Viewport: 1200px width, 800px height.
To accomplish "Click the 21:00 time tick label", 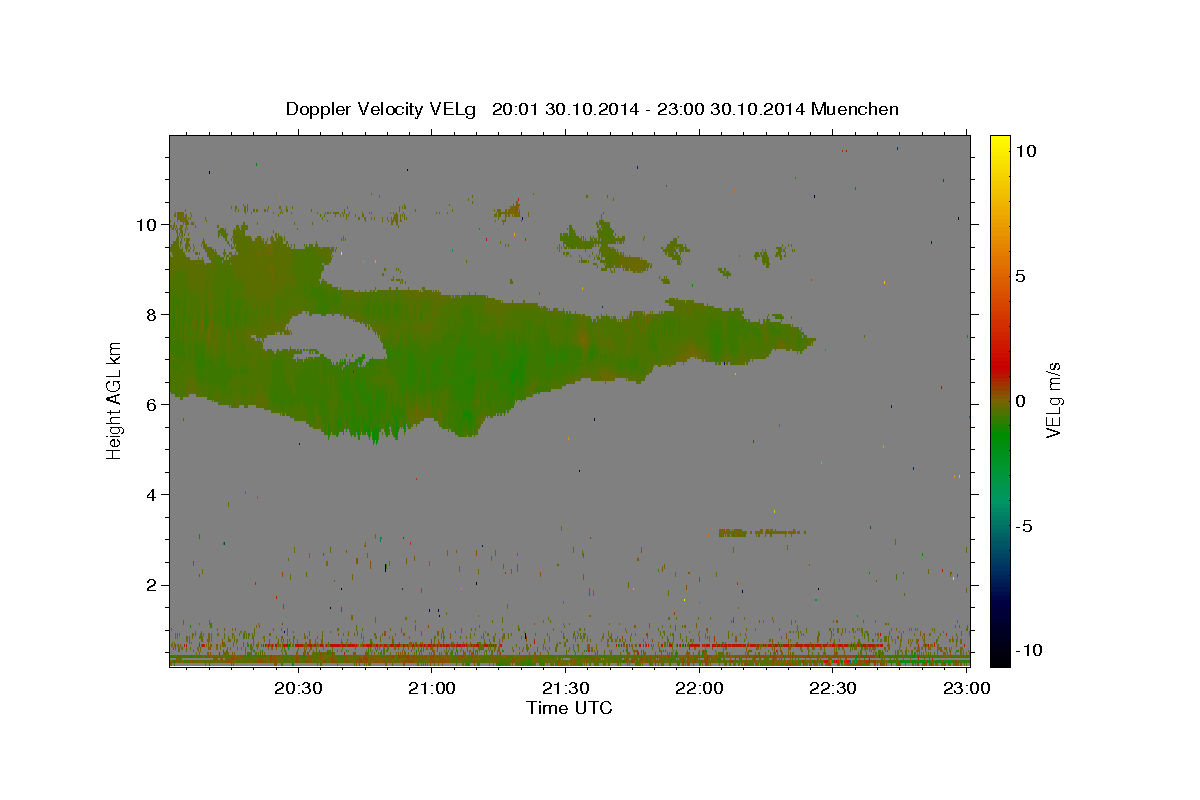I will tap(432, 688).
